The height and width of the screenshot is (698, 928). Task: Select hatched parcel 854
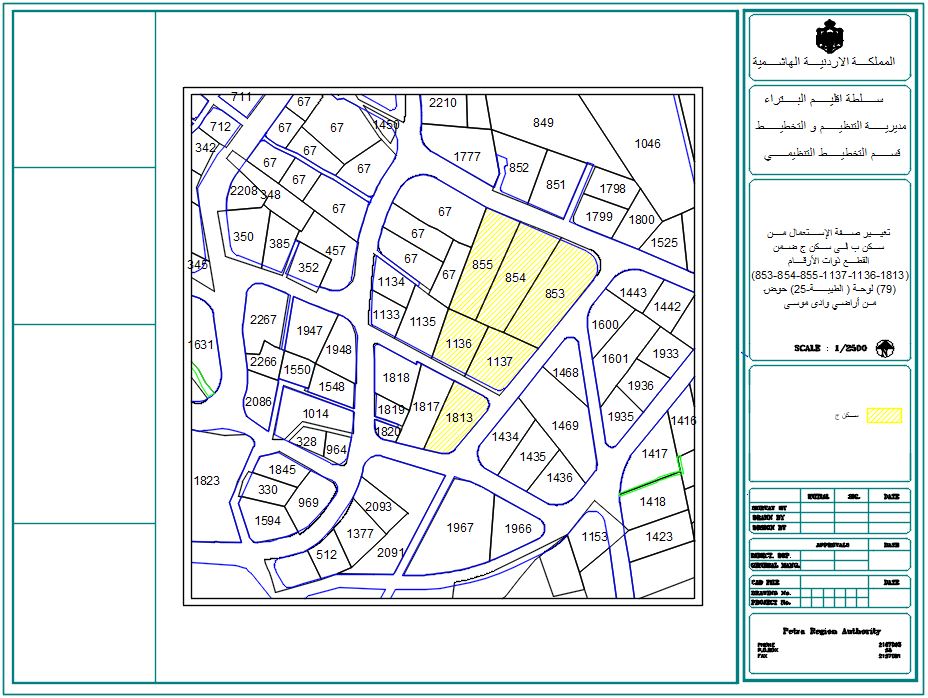(x=515, y=278)
